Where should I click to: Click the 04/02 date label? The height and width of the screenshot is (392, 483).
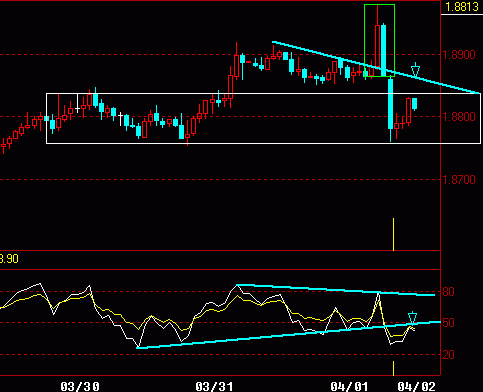tap(417, 386)
